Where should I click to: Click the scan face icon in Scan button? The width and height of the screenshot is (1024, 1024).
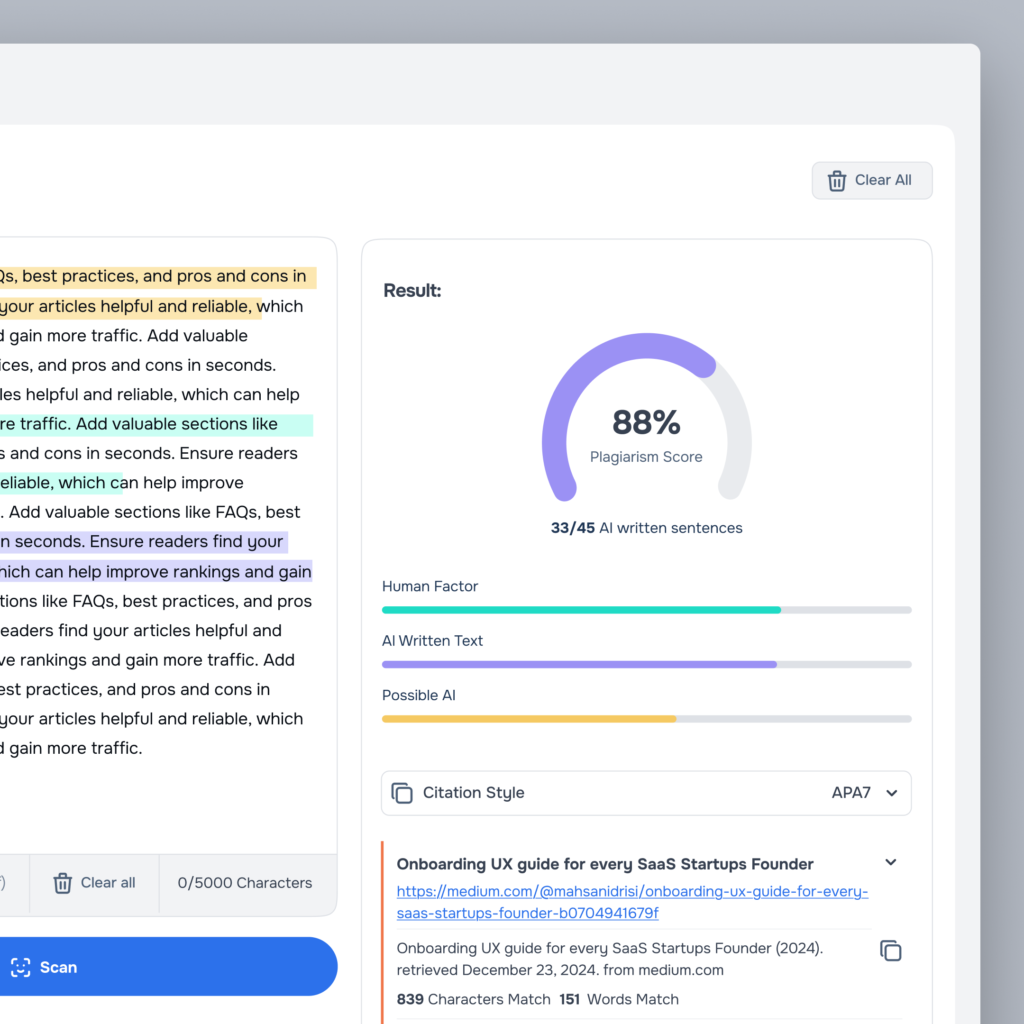click(x=21, y=967)
